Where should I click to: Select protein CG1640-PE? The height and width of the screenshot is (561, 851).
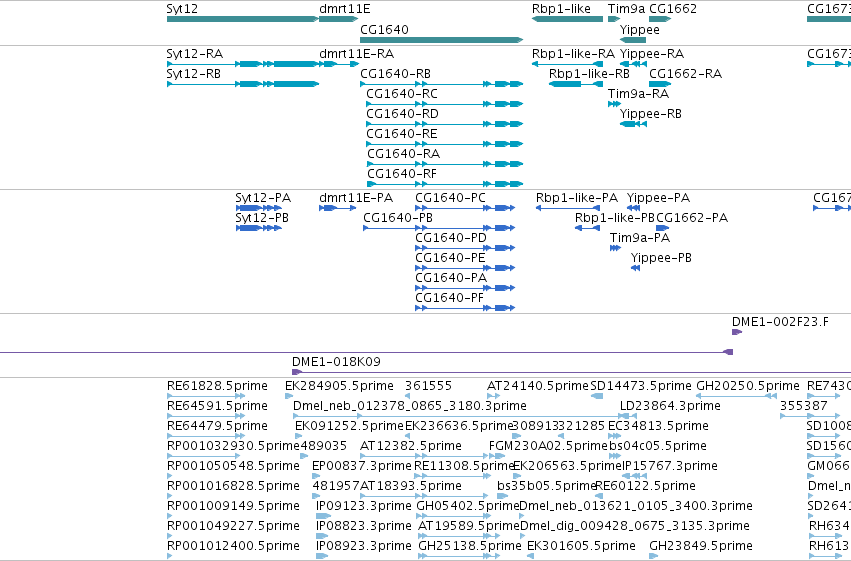point(465,268)
